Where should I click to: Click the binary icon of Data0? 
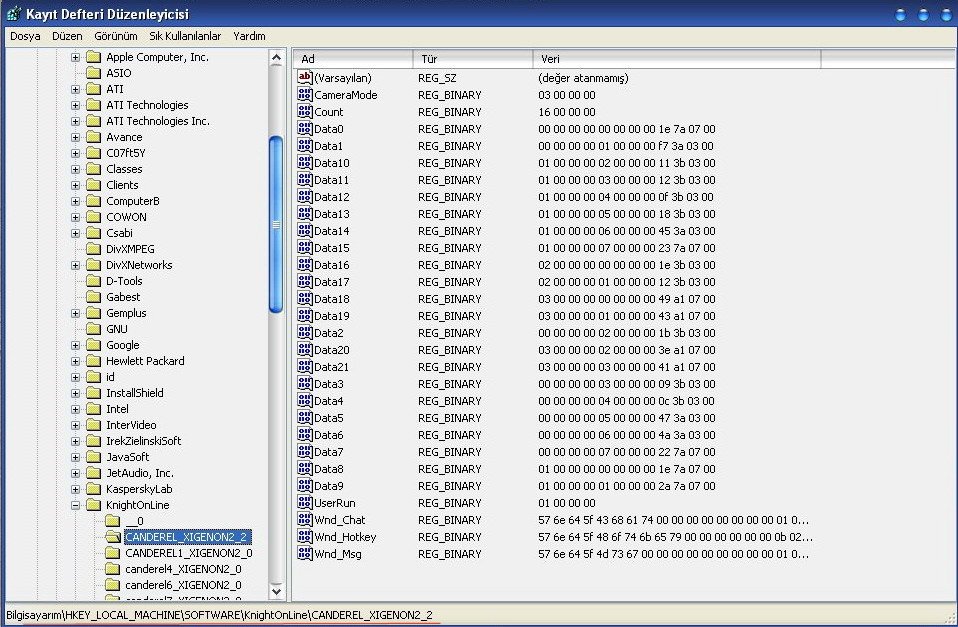(x=304, y=128)
